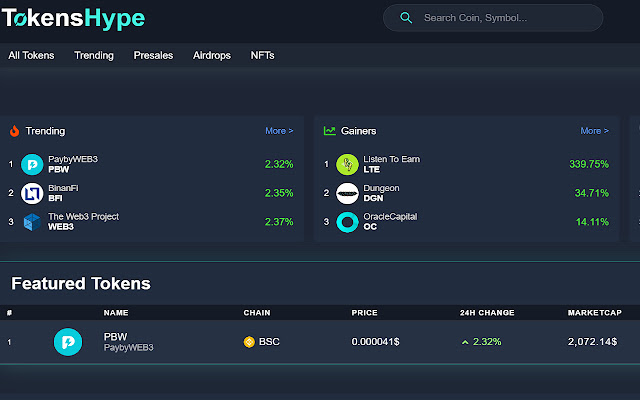Click The Web3 Project cube icon
Image resolution: width=640 pixels, height=400 pixels.
[x=32, y=222]
